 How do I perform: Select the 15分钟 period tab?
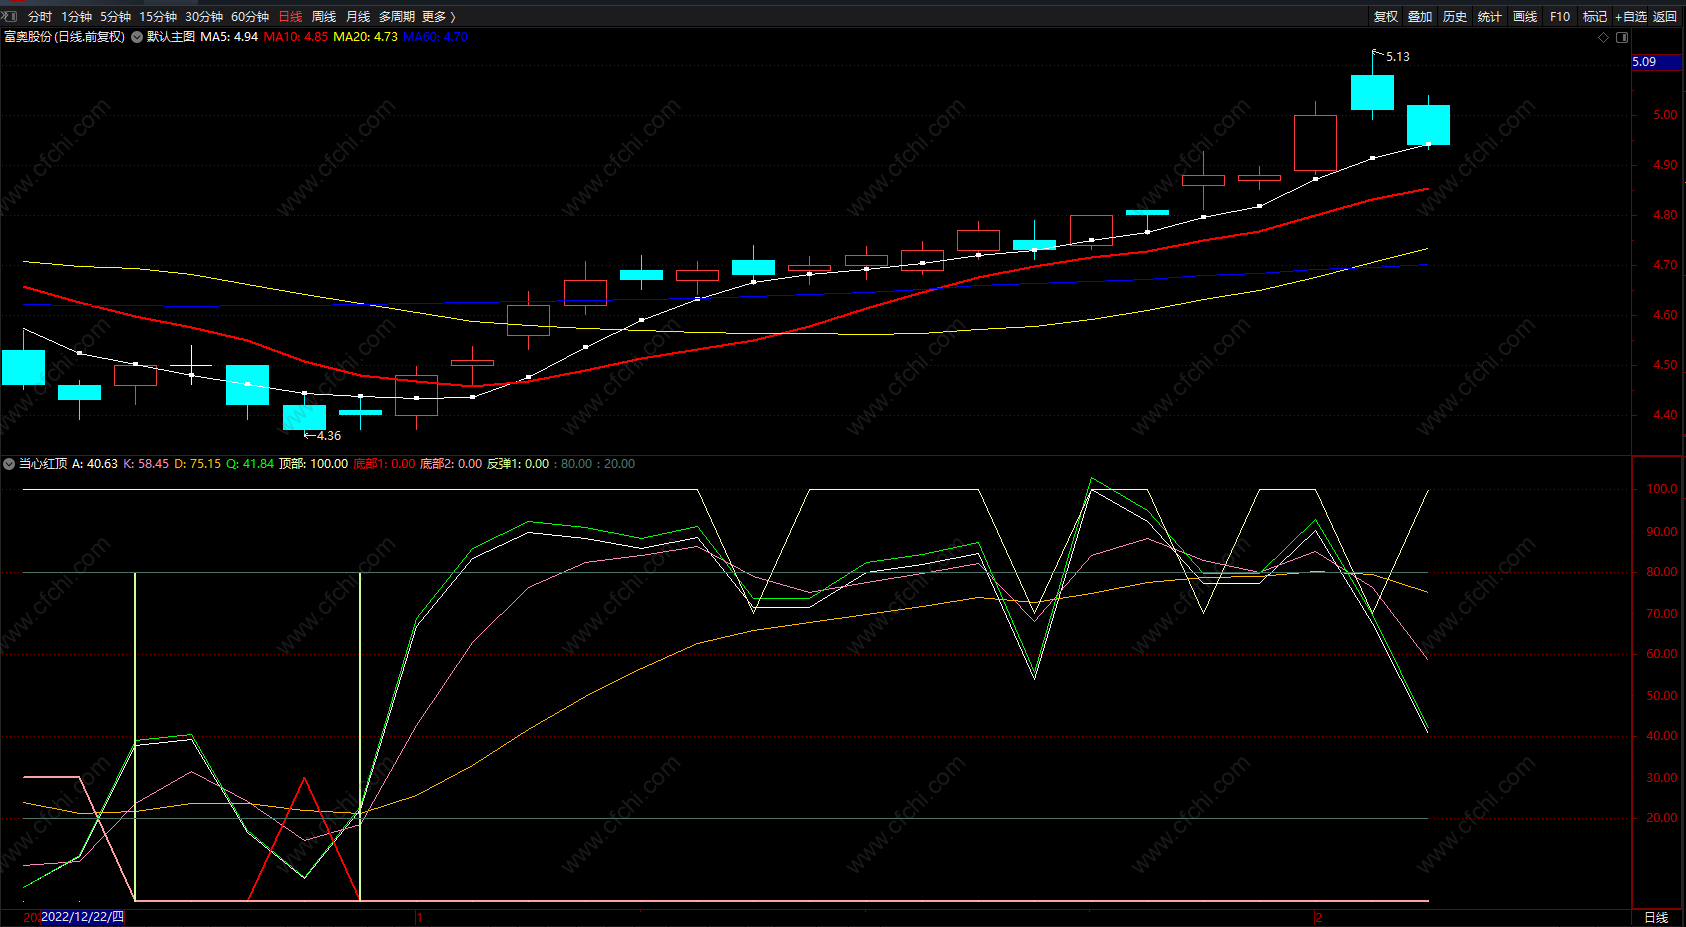[158, 17]
